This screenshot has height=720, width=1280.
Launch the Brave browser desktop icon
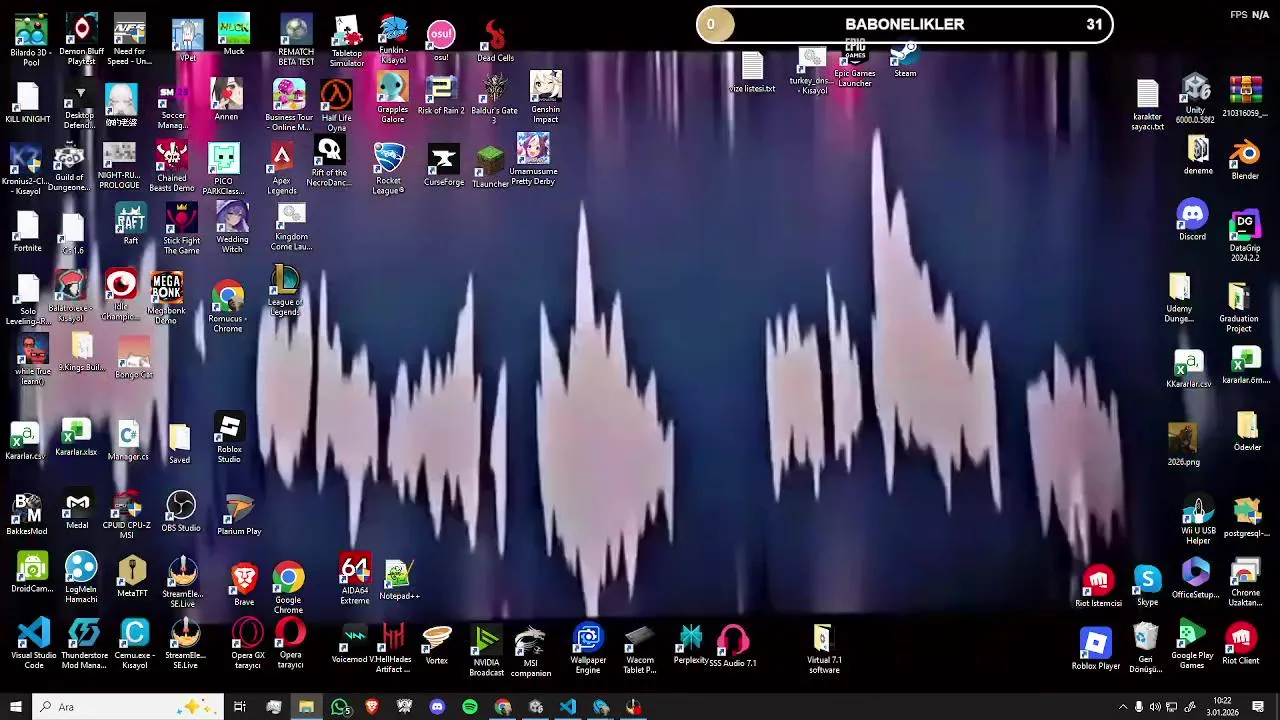(x=244, y=585)
